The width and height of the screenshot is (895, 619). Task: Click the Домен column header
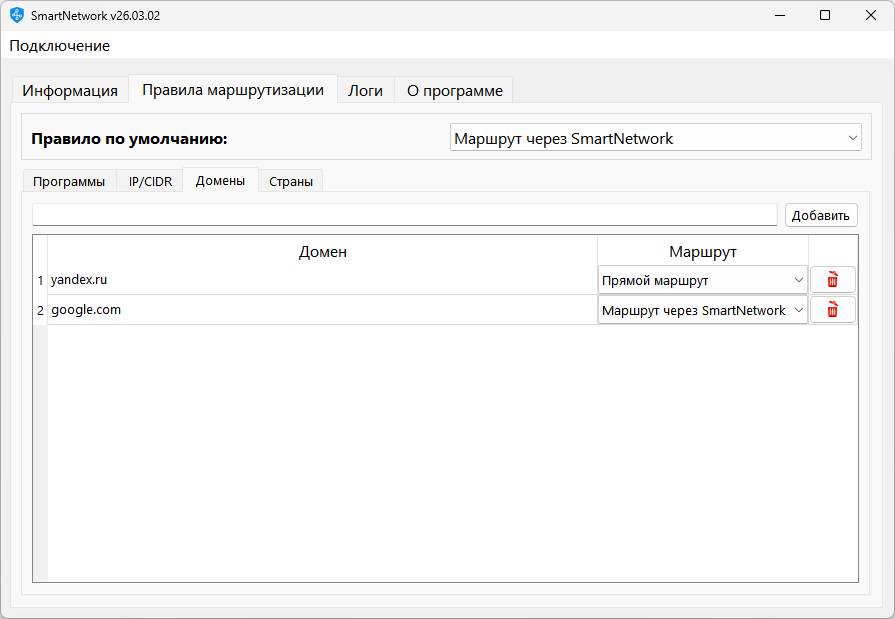[322, 251]
